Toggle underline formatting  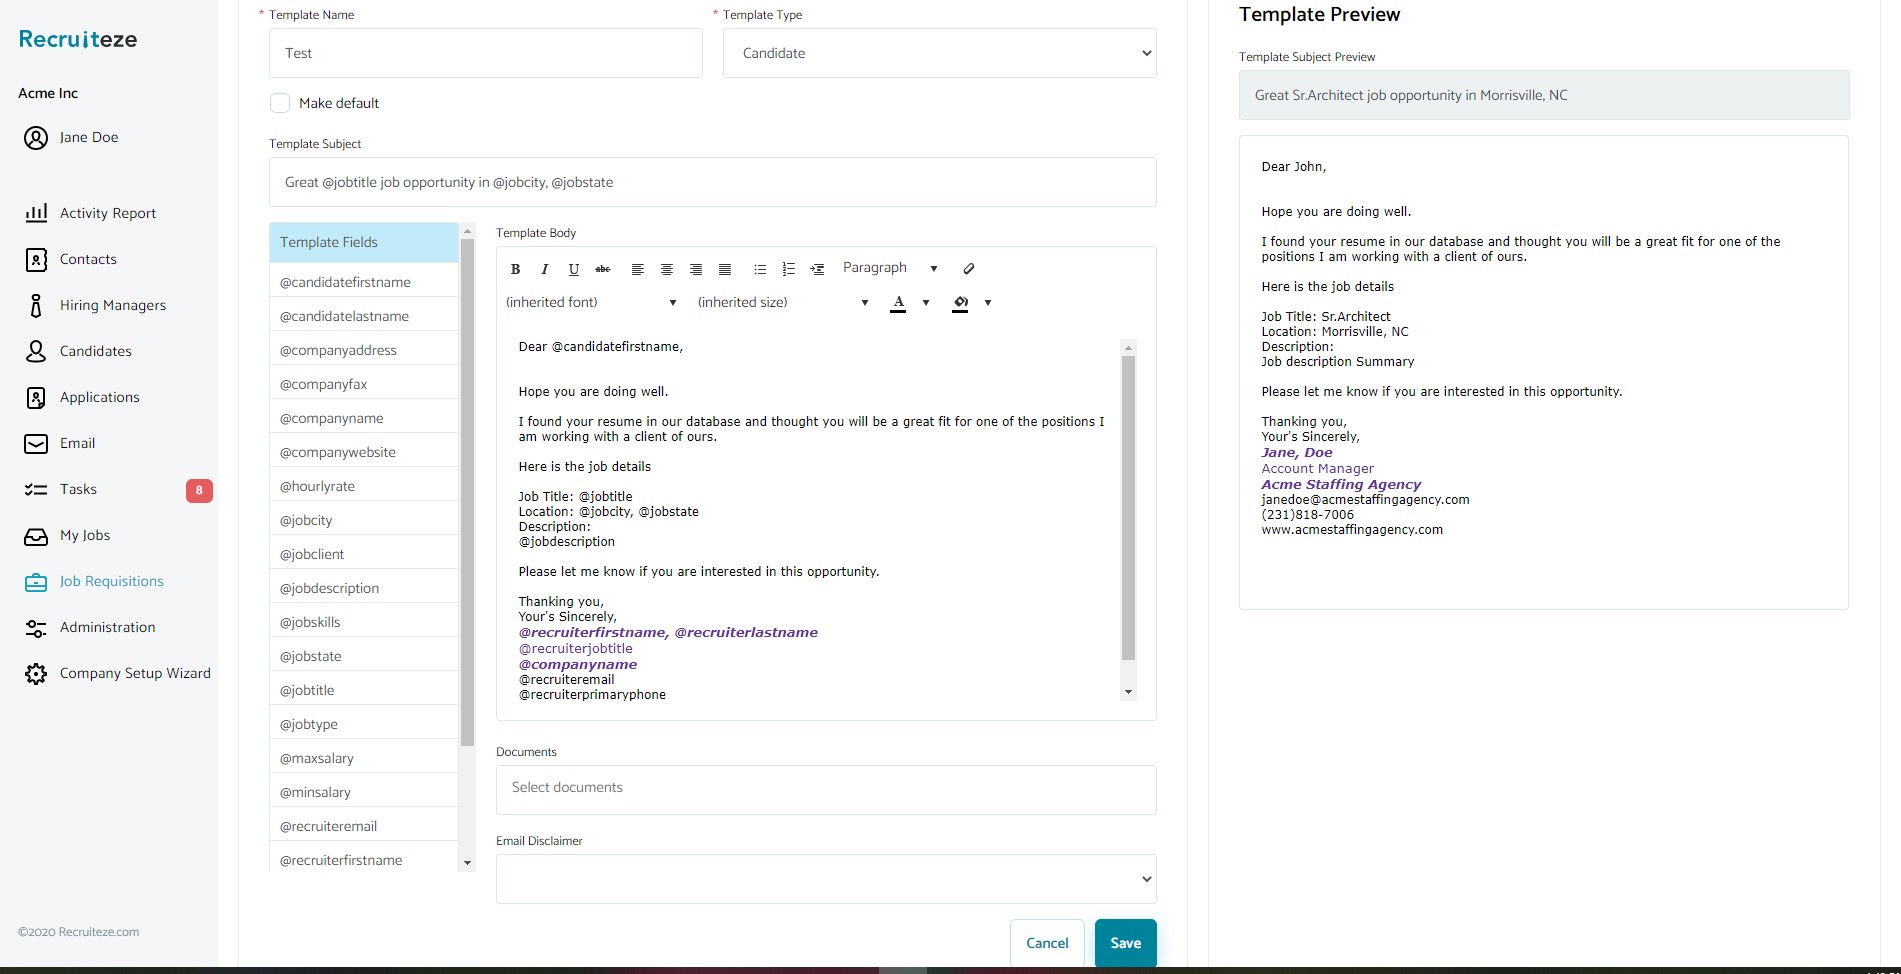573,268
